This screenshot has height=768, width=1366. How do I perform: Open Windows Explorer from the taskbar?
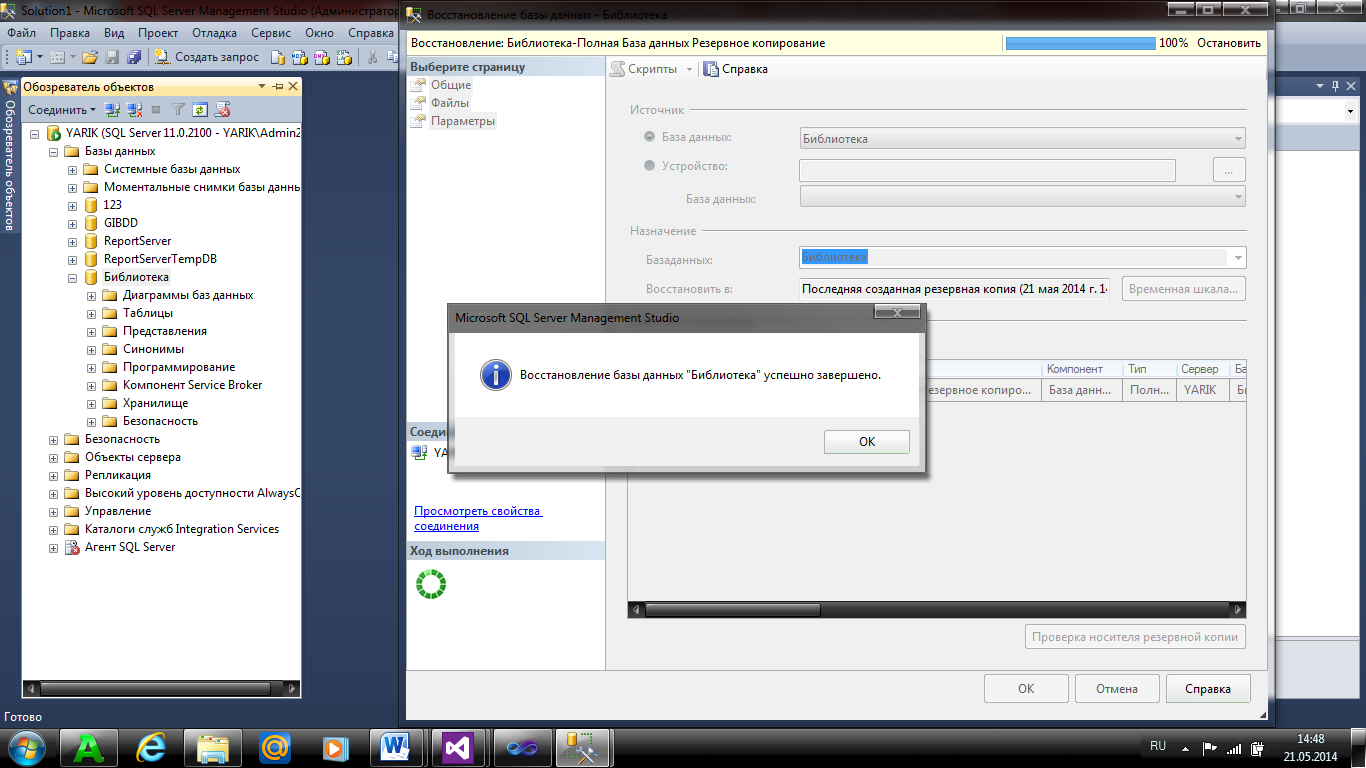pos(213,746)
